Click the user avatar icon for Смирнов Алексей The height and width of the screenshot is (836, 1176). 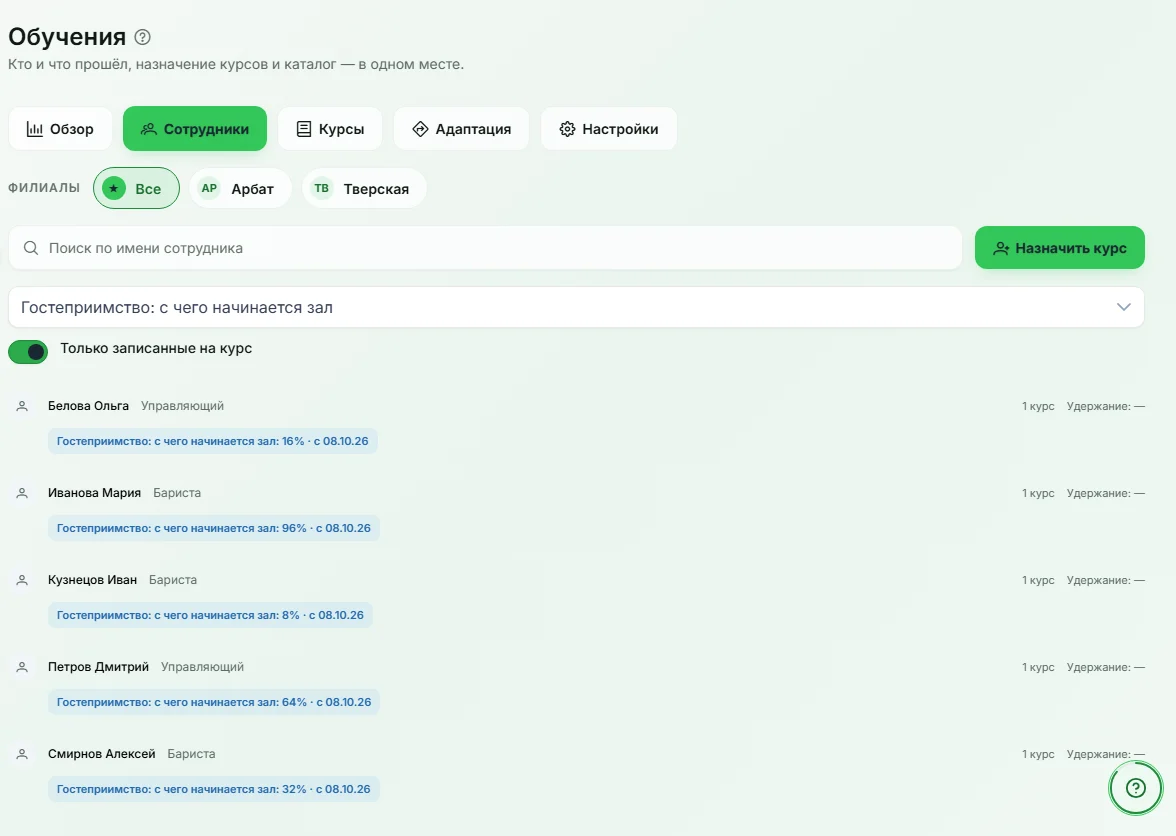[x=22, y=754]
